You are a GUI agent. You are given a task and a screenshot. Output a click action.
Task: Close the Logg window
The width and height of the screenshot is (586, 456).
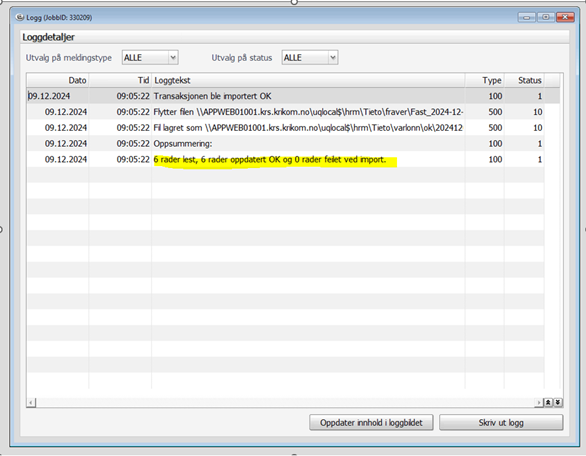click(x=565, y=17)
